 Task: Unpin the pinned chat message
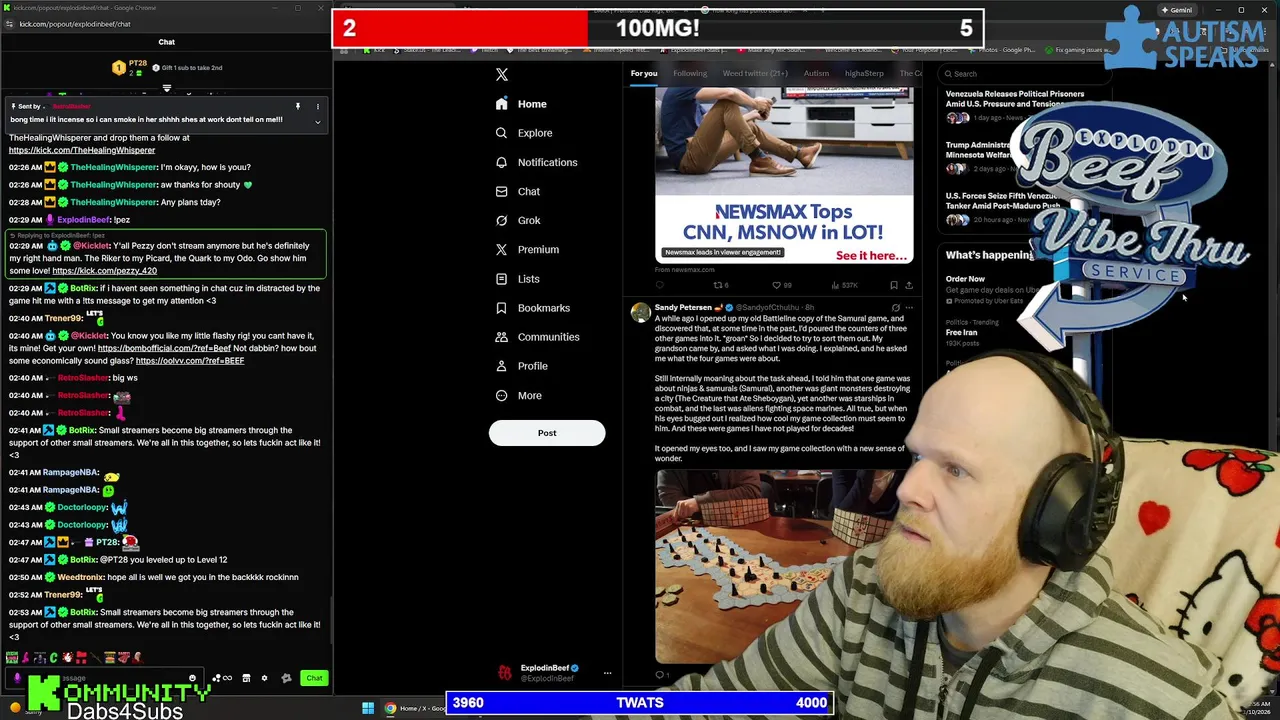tap(297, 106)
